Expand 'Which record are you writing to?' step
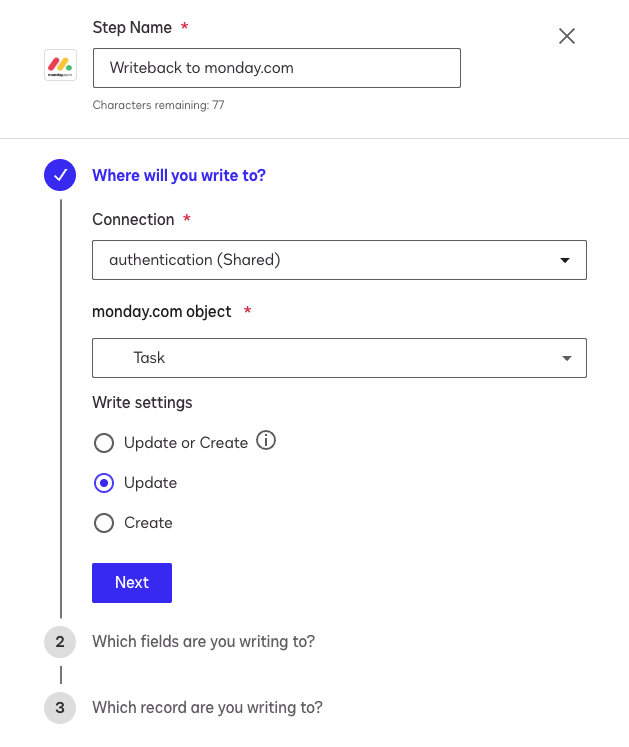 tap(207, 708)
